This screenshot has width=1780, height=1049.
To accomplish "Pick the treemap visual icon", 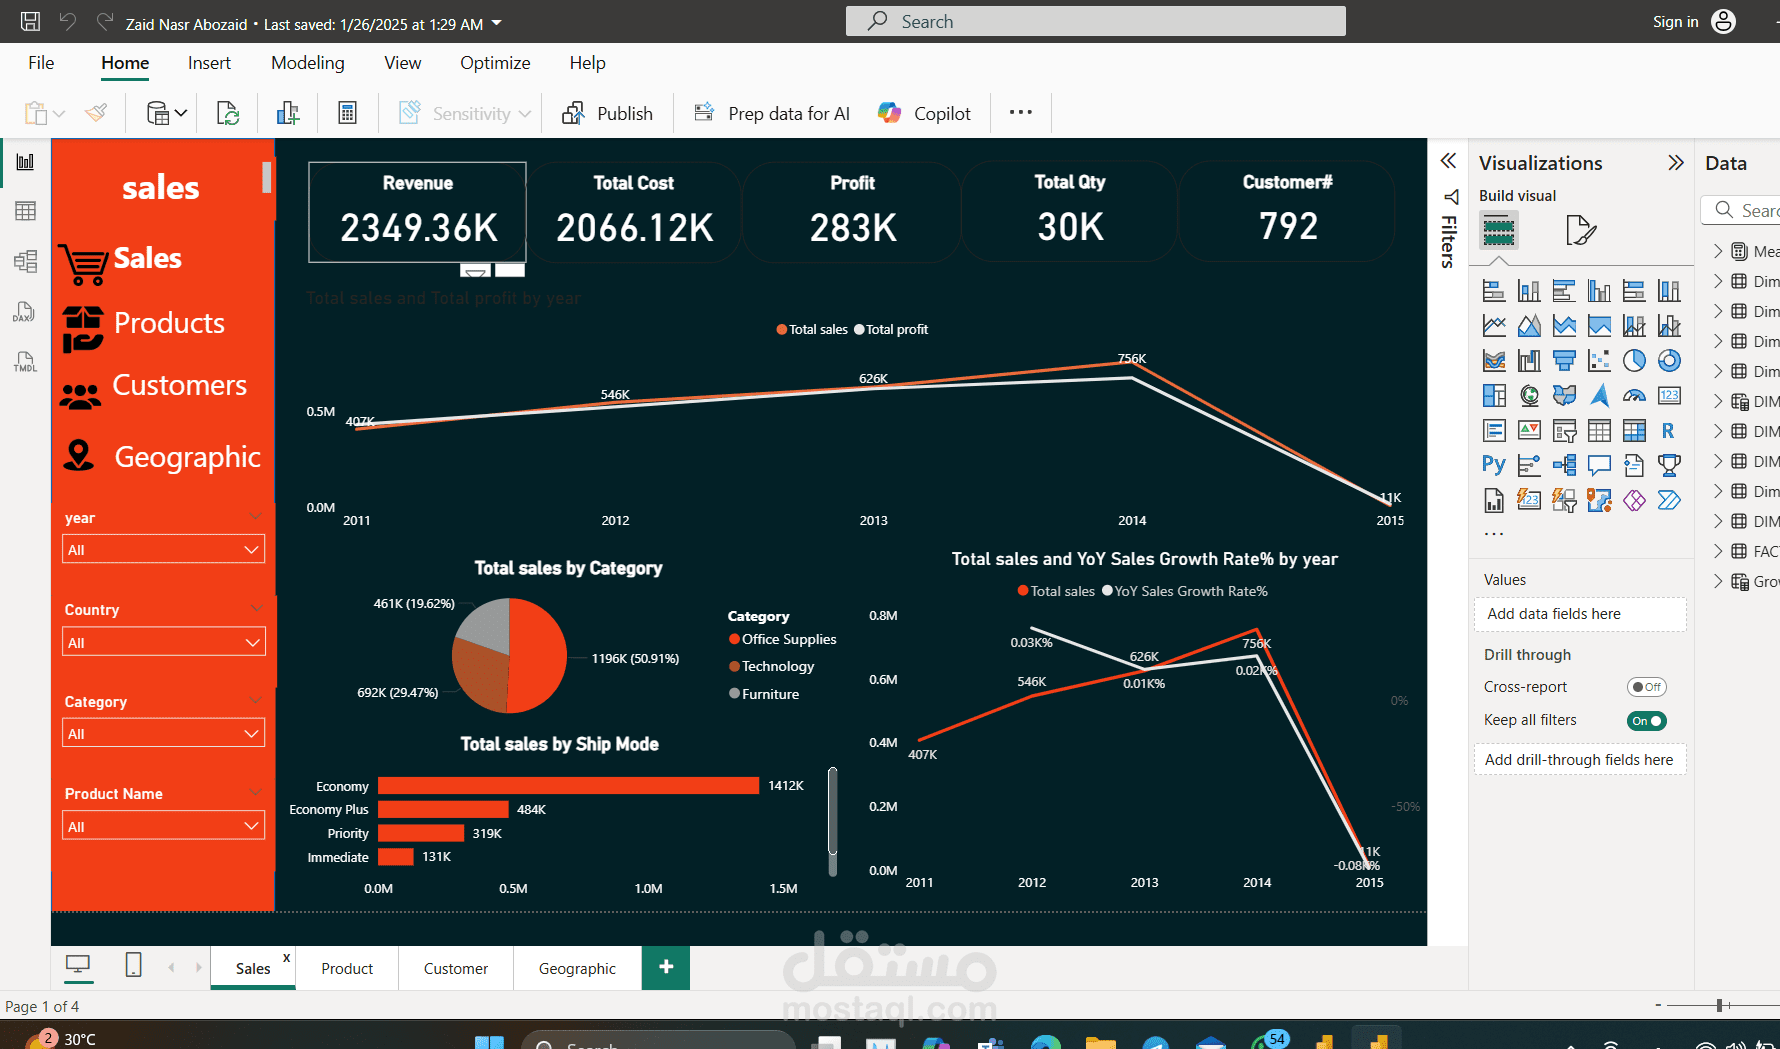I will (x=1494, y=396).
